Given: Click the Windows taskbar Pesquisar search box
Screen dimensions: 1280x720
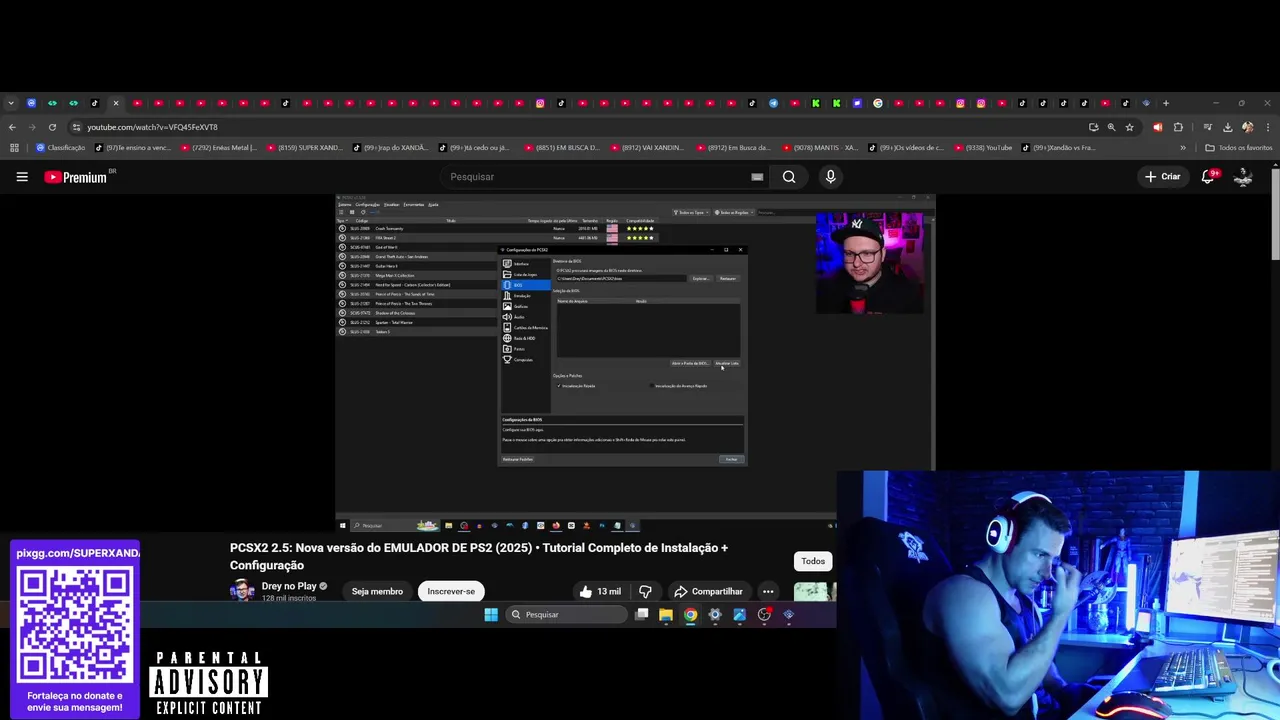Looking at the screenshot, I should (x=567, y=615).
